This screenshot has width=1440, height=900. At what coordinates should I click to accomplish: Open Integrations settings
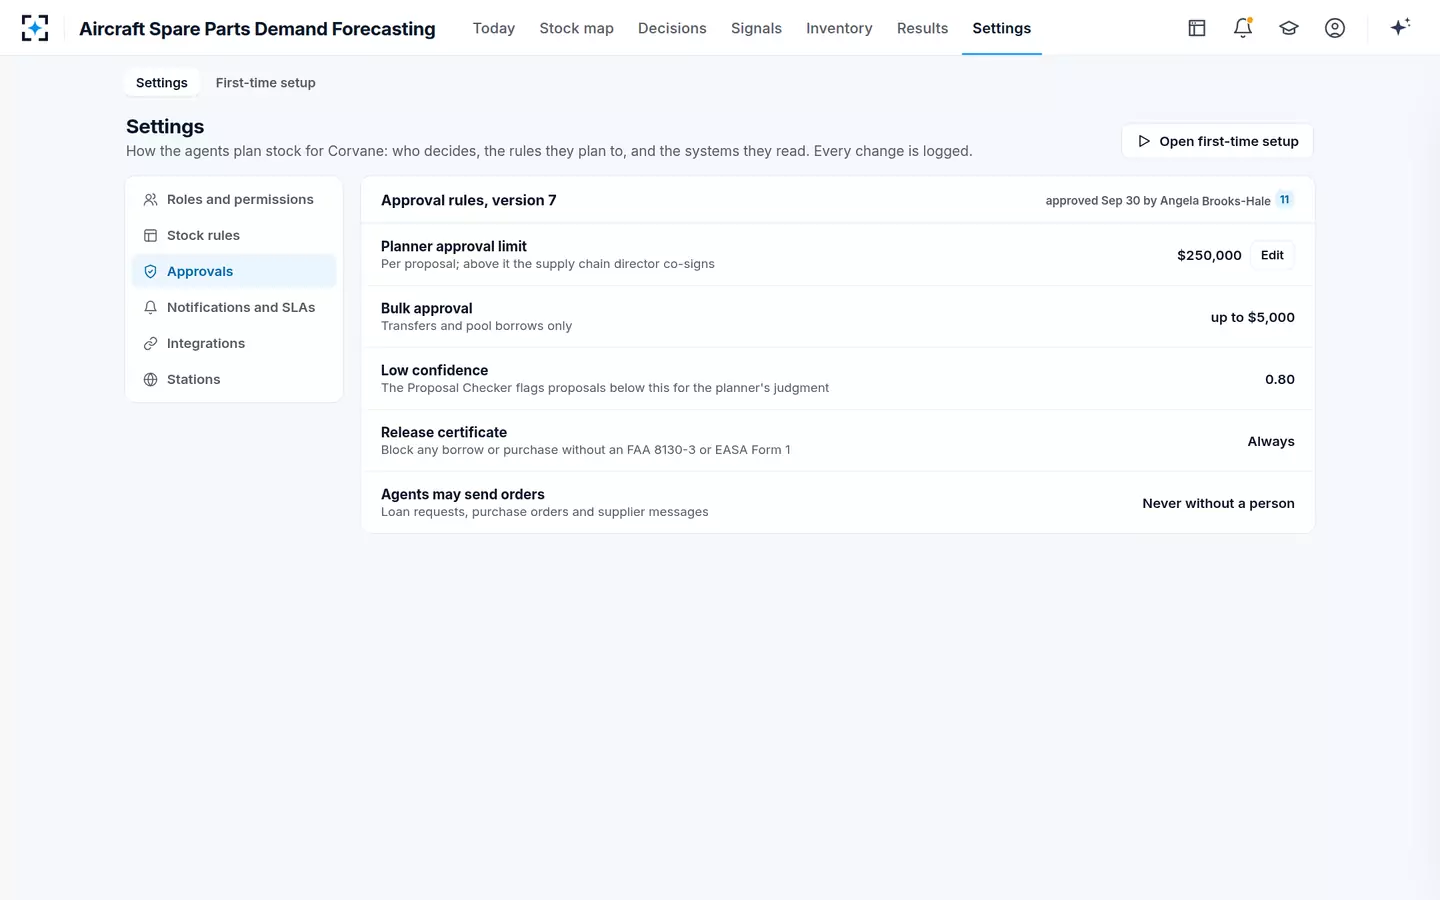234,344
